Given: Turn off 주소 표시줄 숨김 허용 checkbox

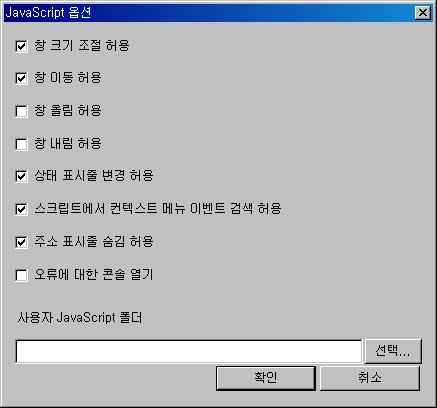Looking at the screenshot, I should (x=21, y=242).
